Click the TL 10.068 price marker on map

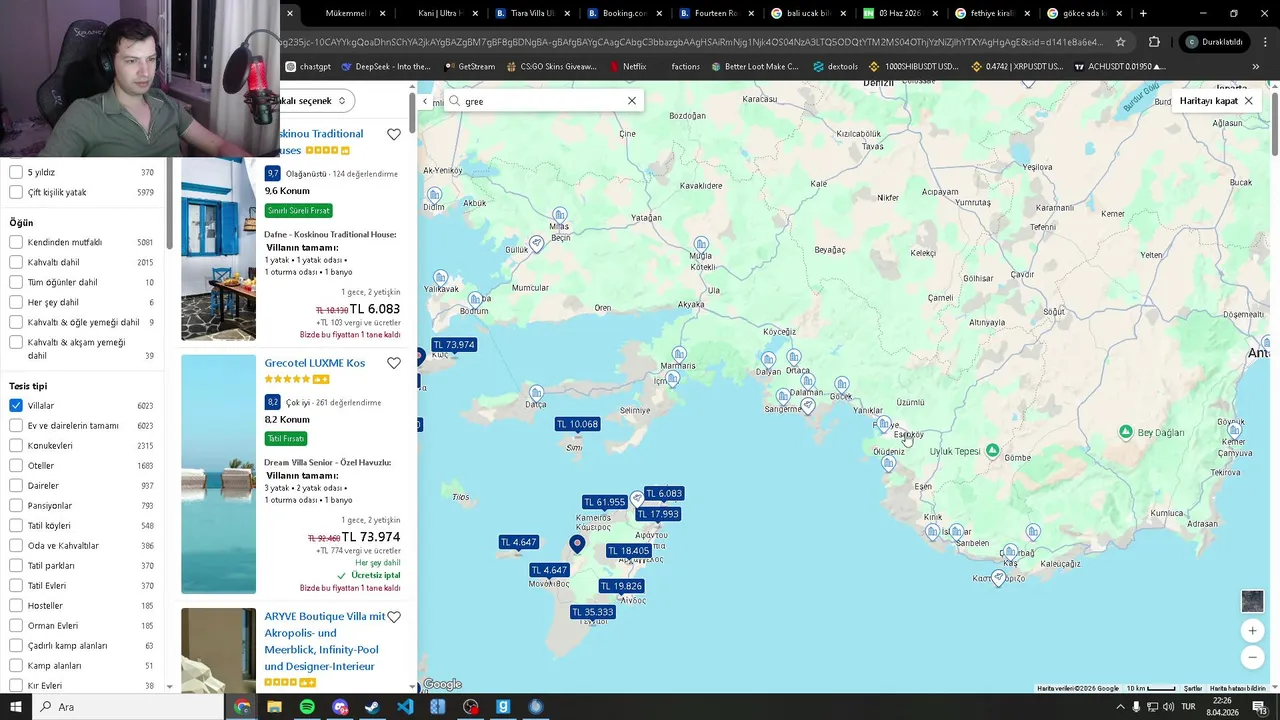coord(578,424)
